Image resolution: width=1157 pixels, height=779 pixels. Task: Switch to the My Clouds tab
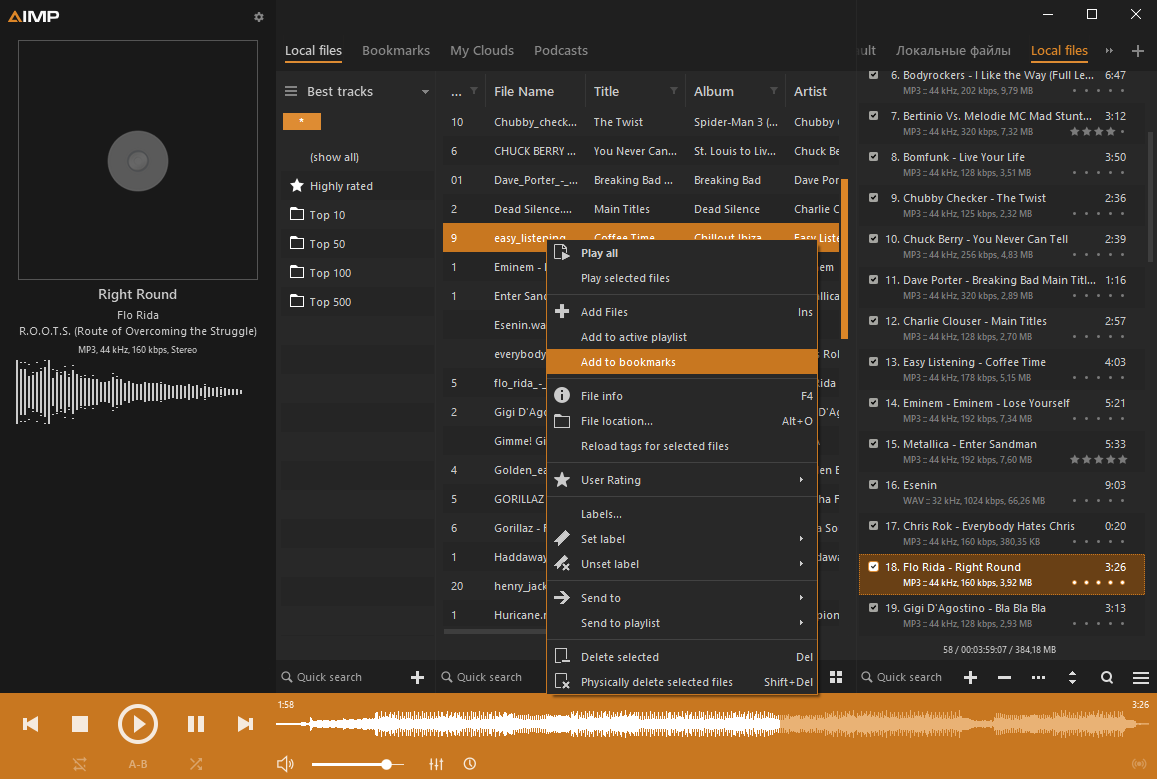[482, 50]
